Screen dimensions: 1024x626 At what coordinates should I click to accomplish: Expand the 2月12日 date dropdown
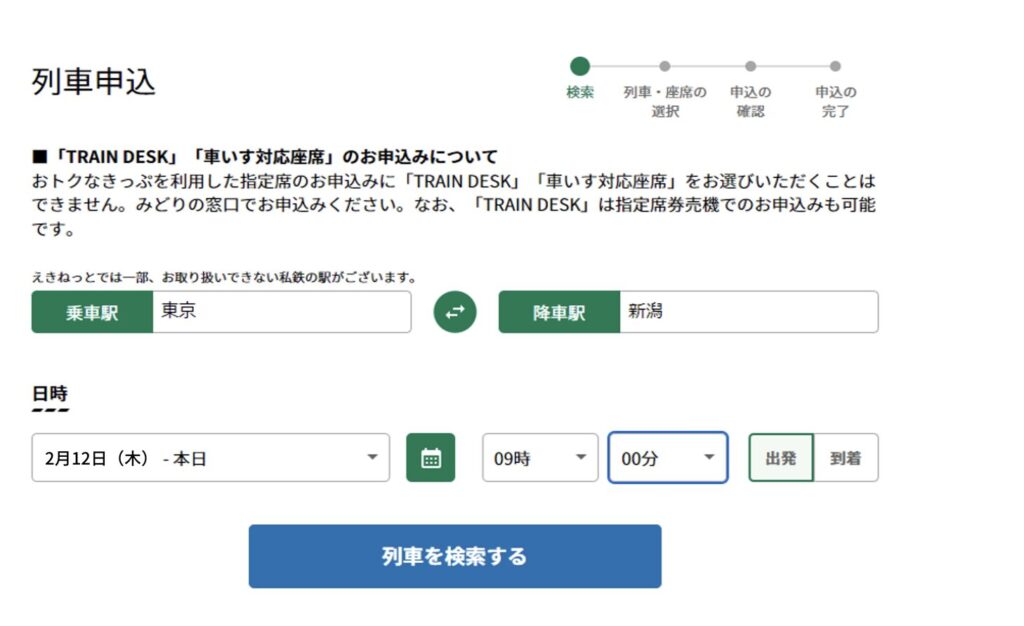[x=211, y=458]
